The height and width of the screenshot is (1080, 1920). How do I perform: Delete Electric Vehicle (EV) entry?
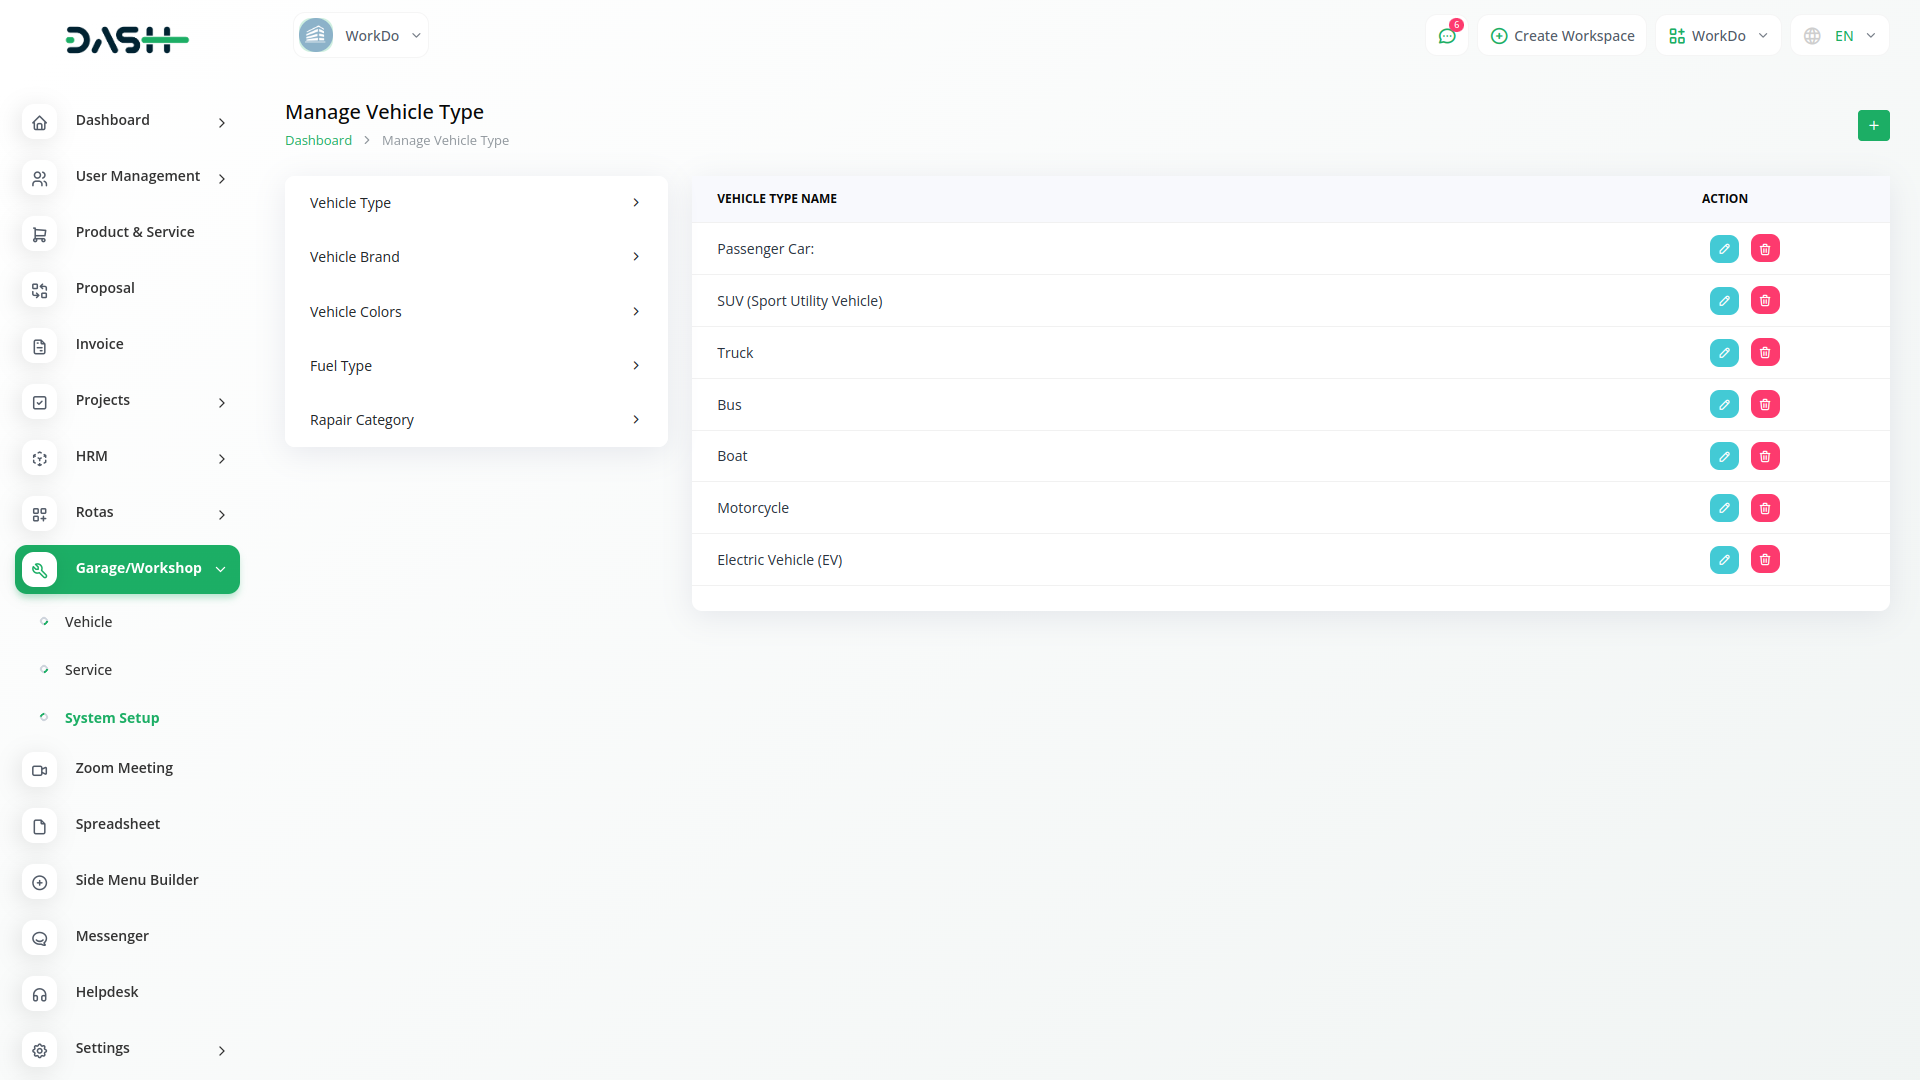(1765, 560)
